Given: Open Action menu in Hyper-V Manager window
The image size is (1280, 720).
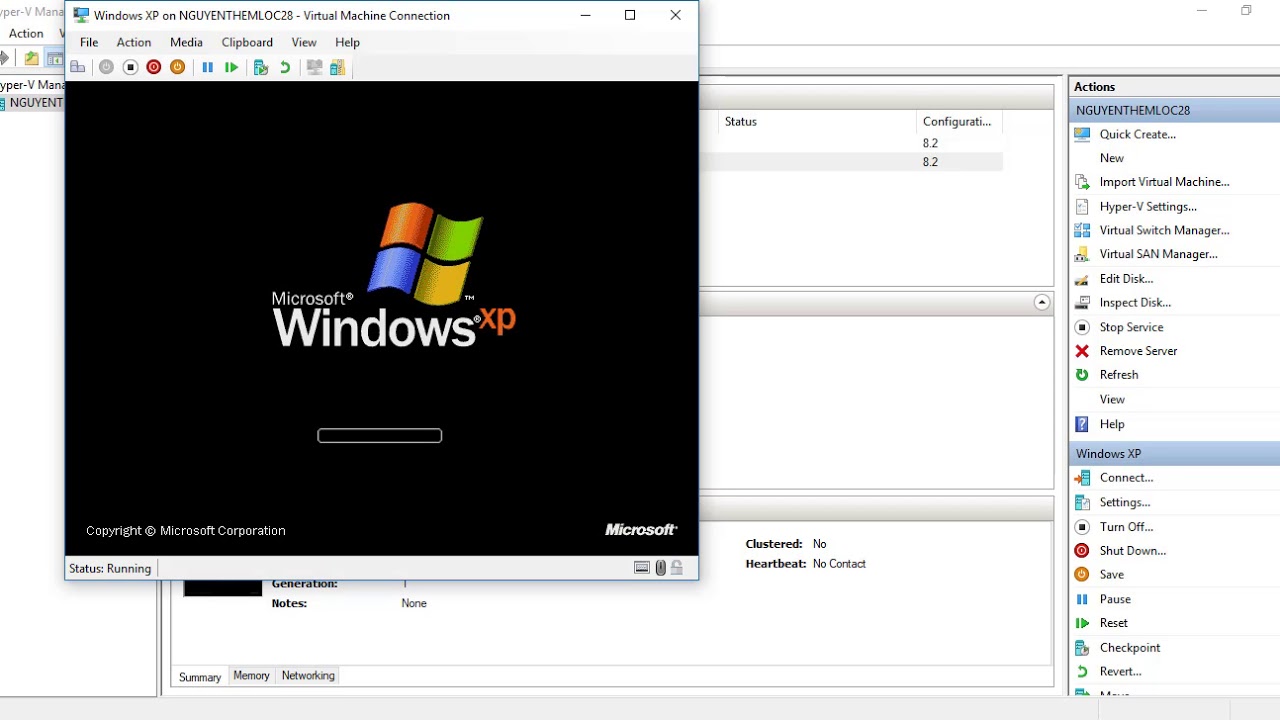Looking at the screenshot, I should (x=26, y=33).
